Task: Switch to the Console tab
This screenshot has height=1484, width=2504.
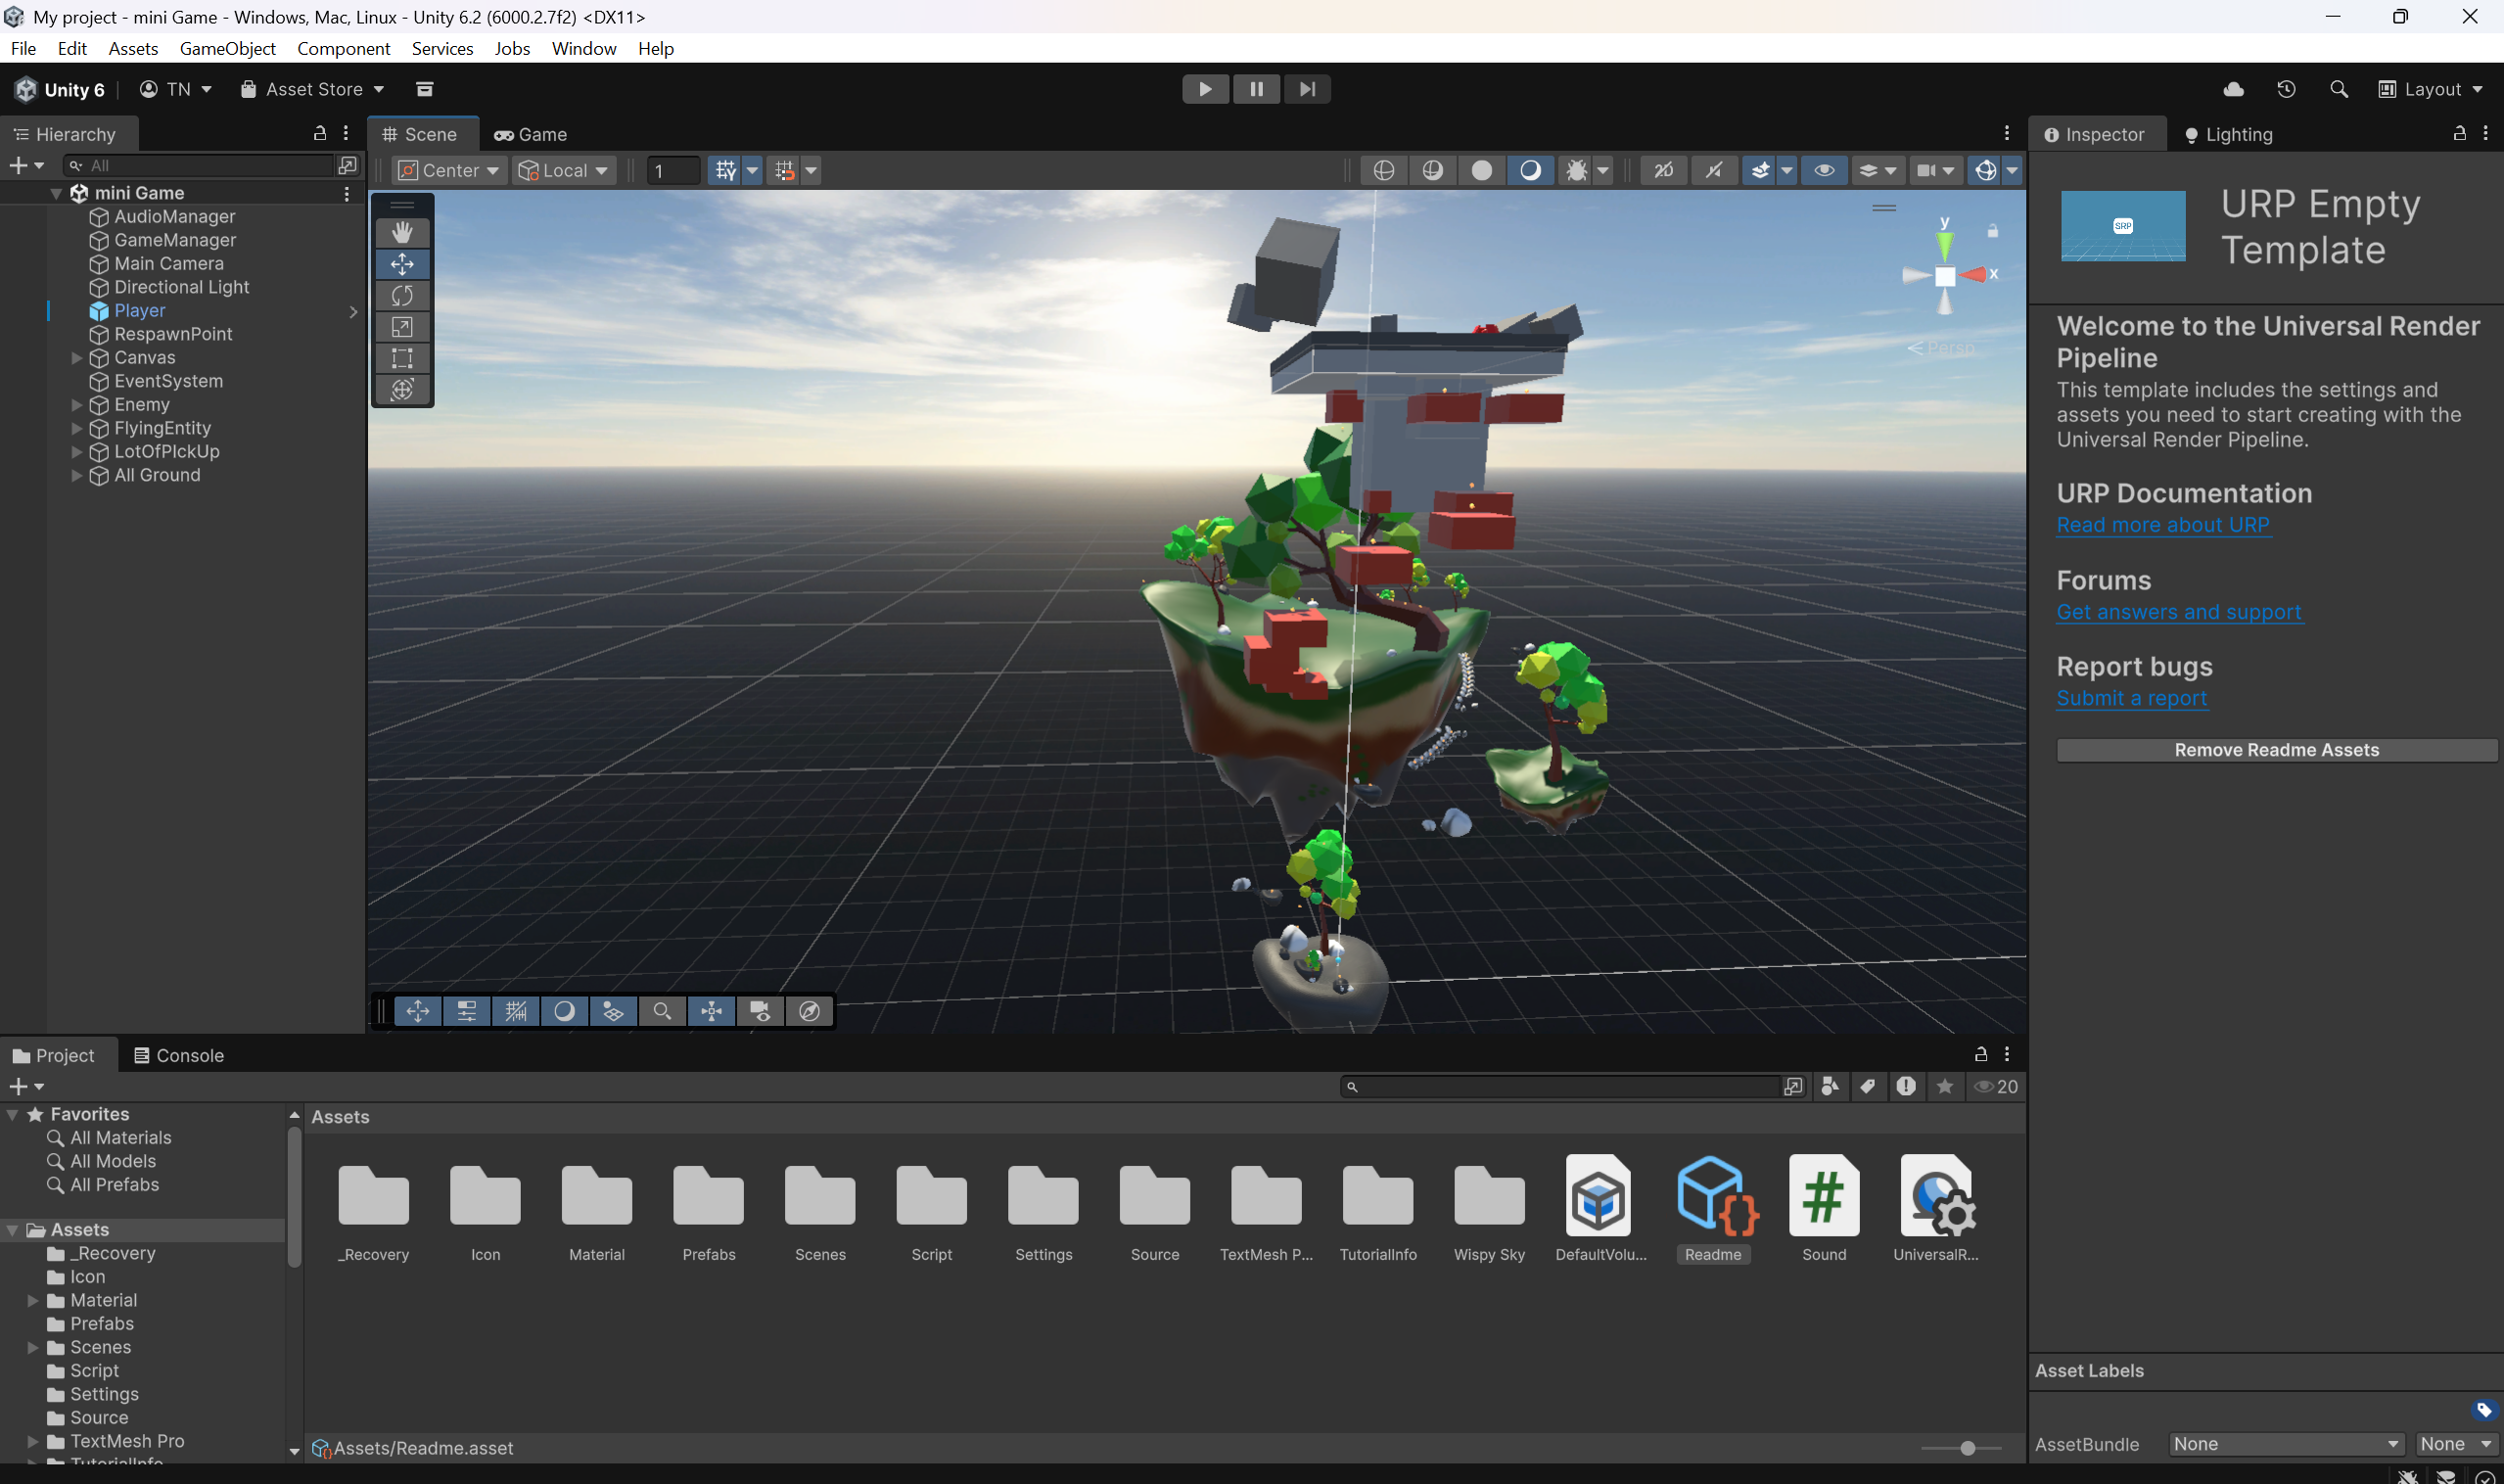Action: (x=179, y=1055)
